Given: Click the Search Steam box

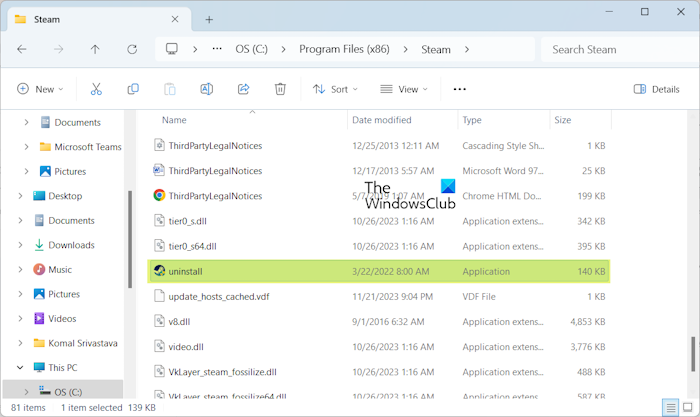Looking at the screenshot, I should pos(620,49).
